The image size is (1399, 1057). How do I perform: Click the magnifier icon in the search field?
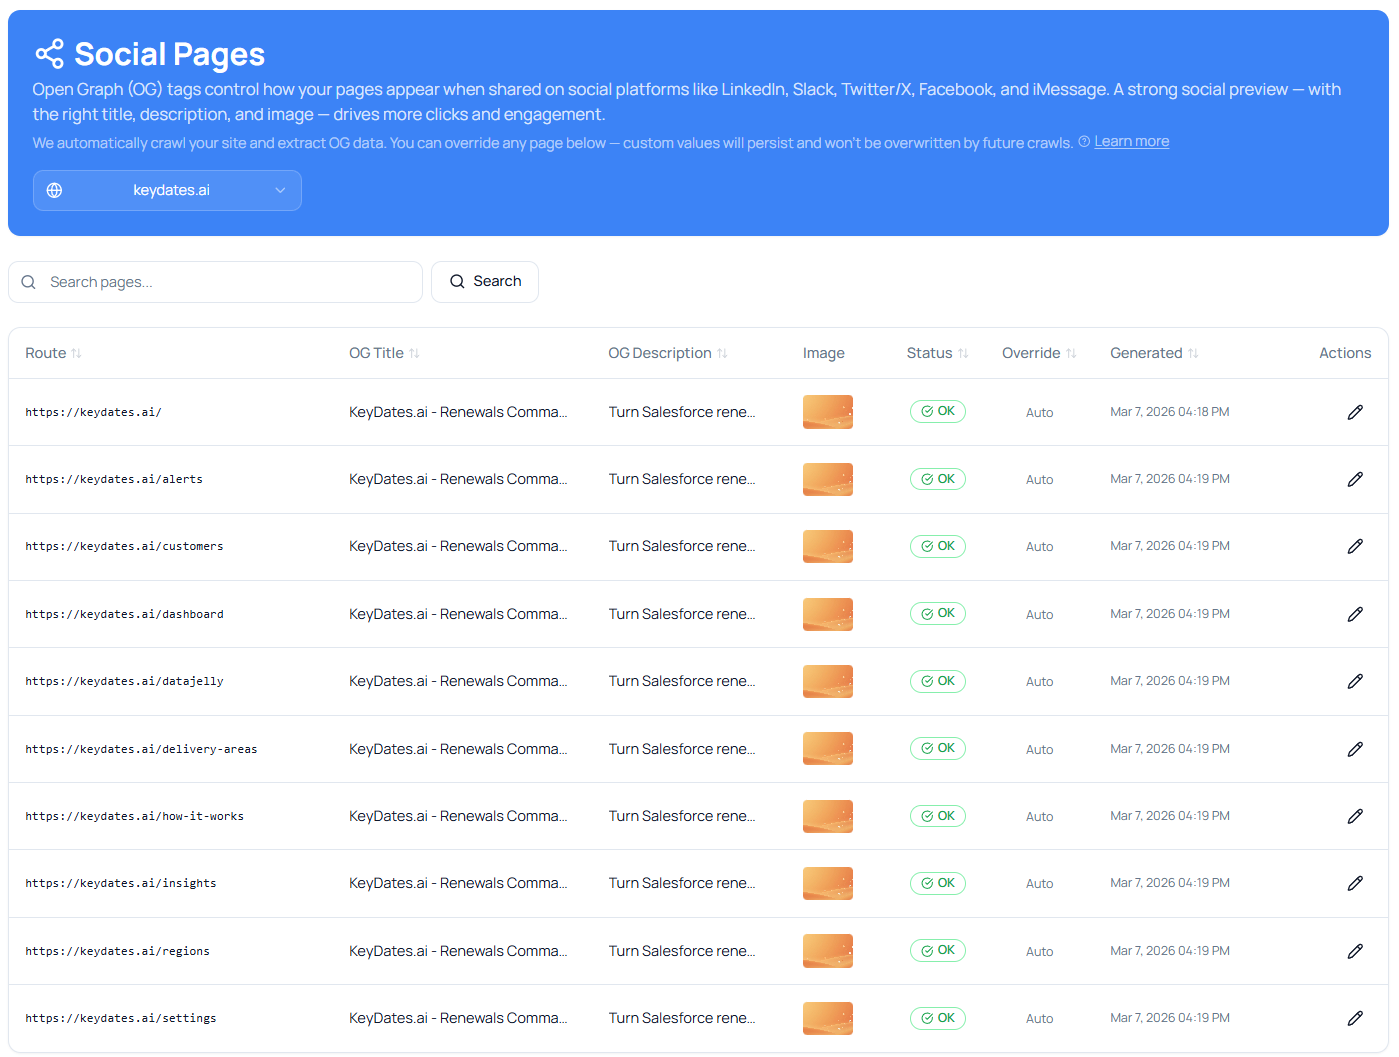(x=29, y=282)
